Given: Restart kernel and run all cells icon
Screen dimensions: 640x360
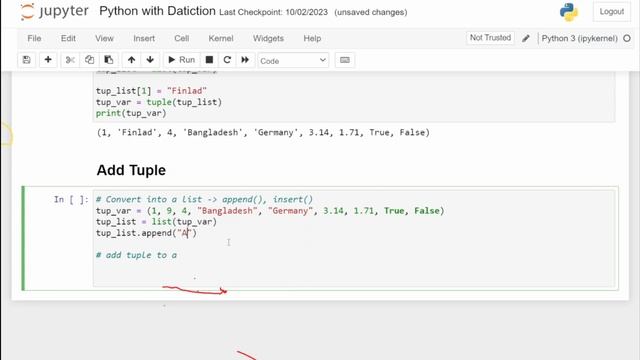Looking at the screenshot, I should (245, 60).
